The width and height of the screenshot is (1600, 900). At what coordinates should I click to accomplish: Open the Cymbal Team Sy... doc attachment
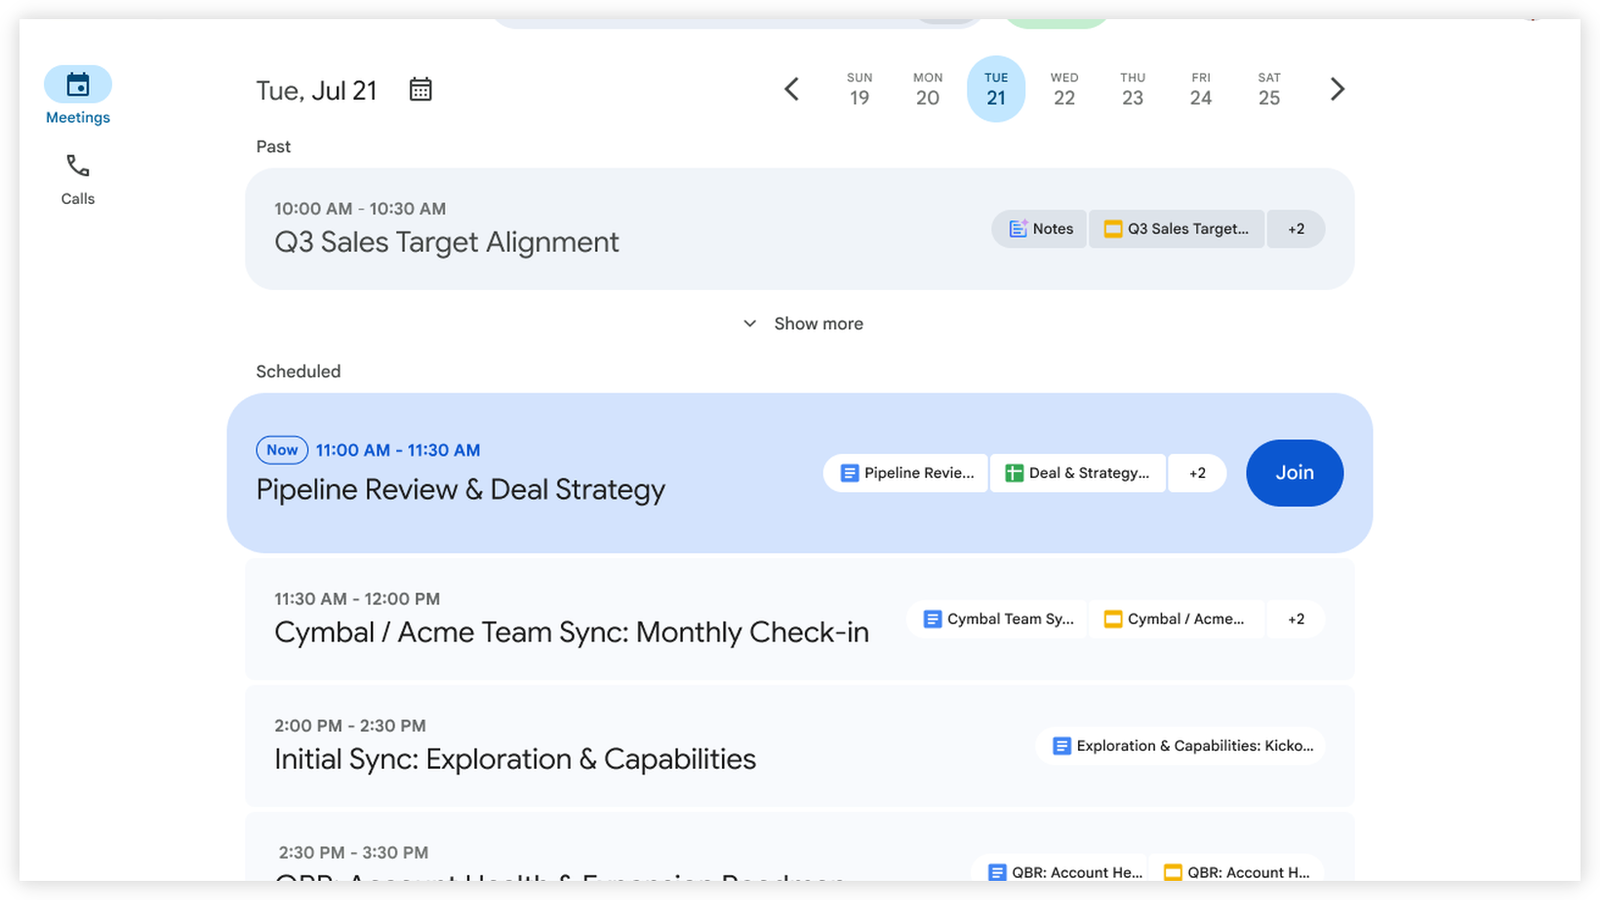(x=997, y=619)
